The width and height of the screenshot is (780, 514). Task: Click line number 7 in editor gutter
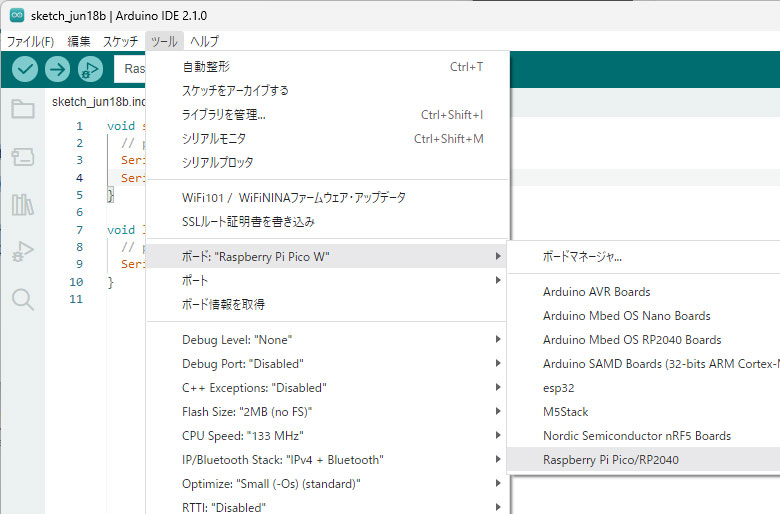coord(80,229)
